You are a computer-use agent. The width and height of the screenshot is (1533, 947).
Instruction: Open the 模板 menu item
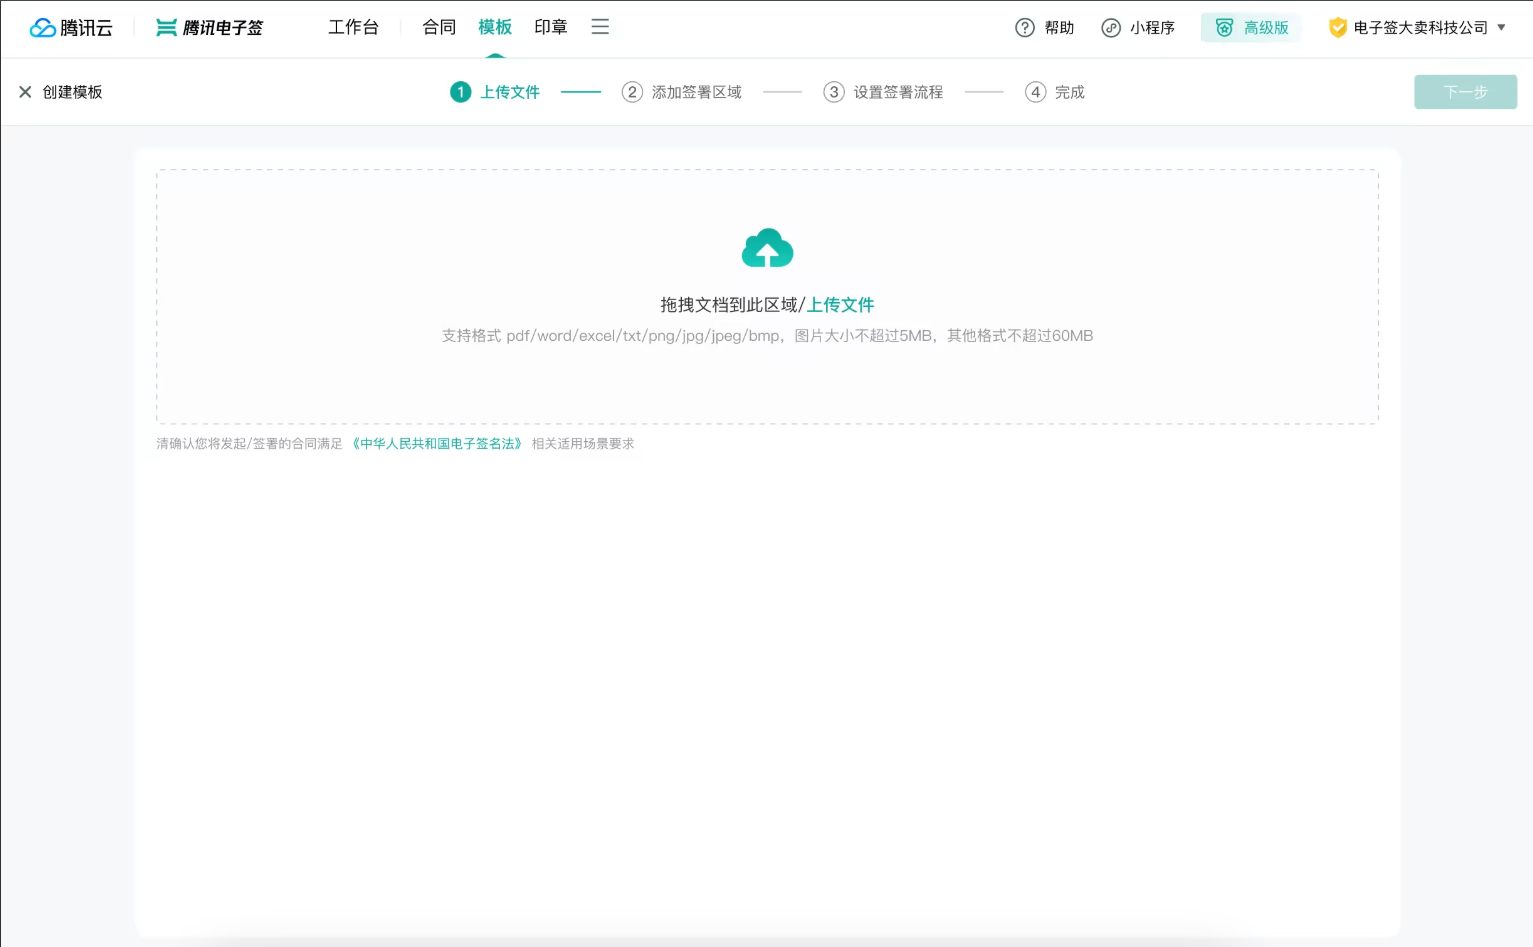point(494,27)
